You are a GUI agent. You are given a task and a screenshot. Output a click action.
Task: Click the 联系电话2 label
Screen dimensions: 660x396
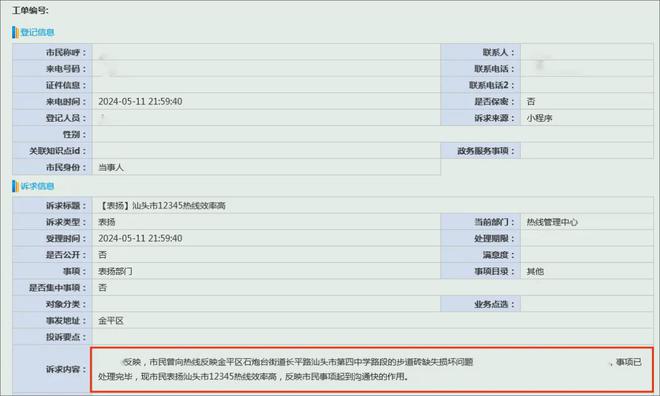point(492,85)
